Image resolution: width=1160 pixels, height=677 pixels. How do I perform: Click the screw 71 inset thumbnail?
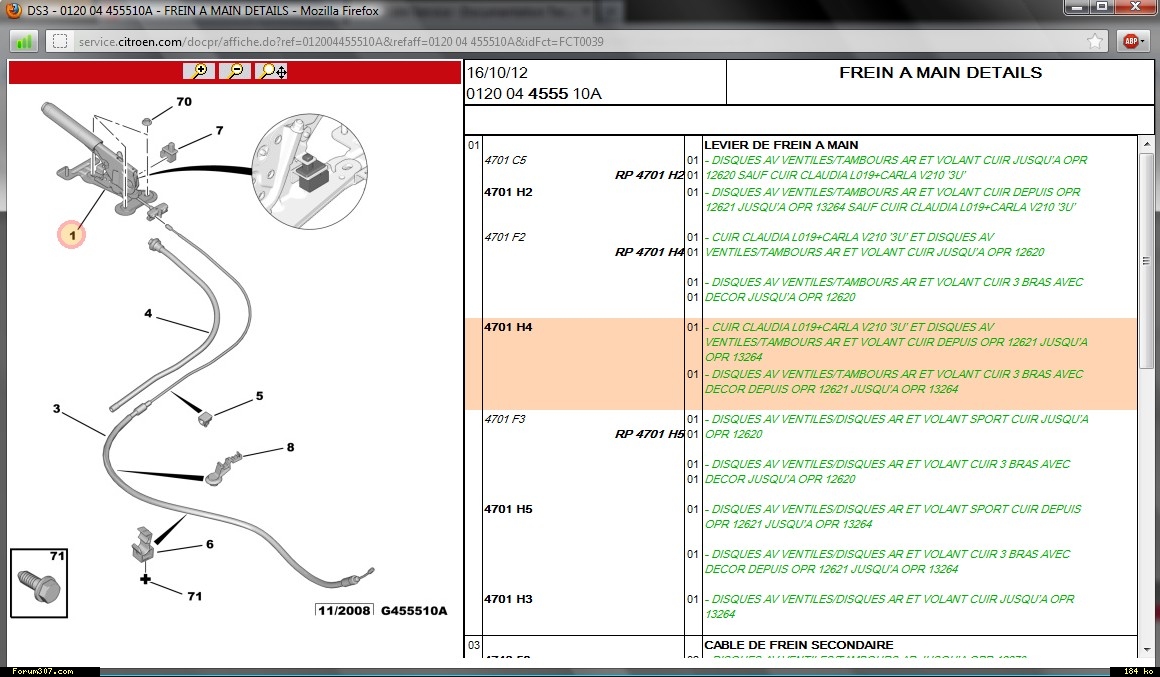40,583
